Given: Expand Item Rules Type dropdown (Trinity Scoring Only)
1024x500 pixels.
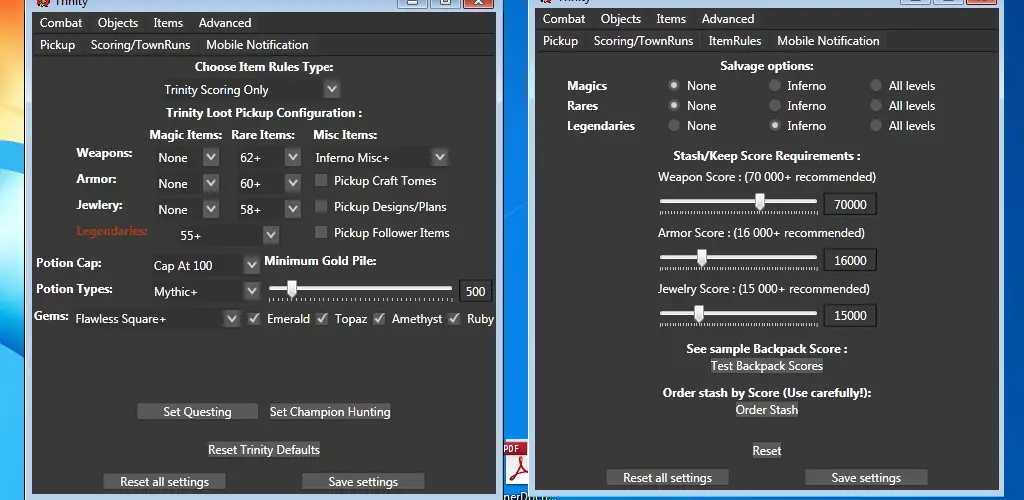Looking at the screenshot, I should coord(332,88).
